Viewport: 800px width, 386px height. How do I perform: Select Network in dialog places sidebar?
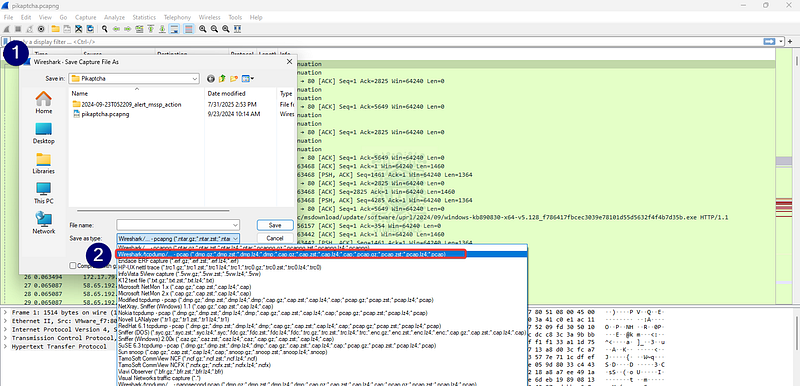tap(44, 223)
